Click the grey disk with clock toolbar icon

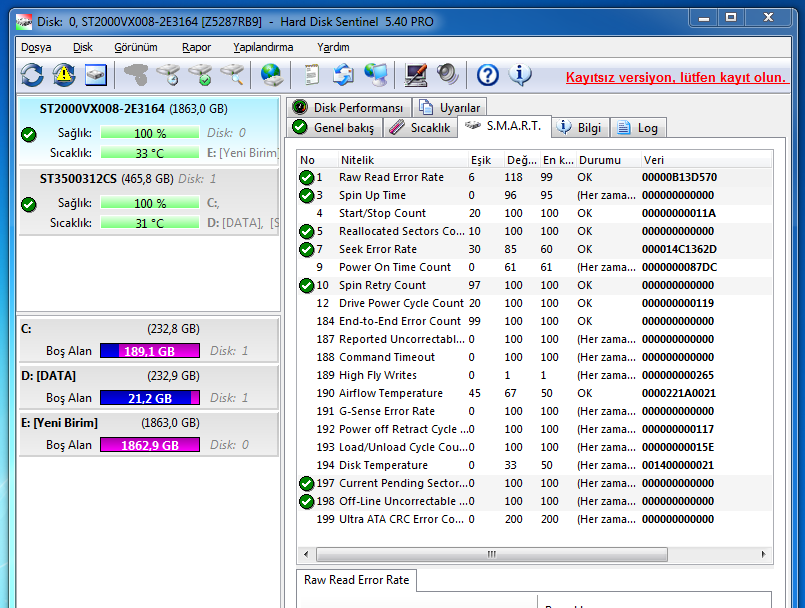(x=168, y=75)
